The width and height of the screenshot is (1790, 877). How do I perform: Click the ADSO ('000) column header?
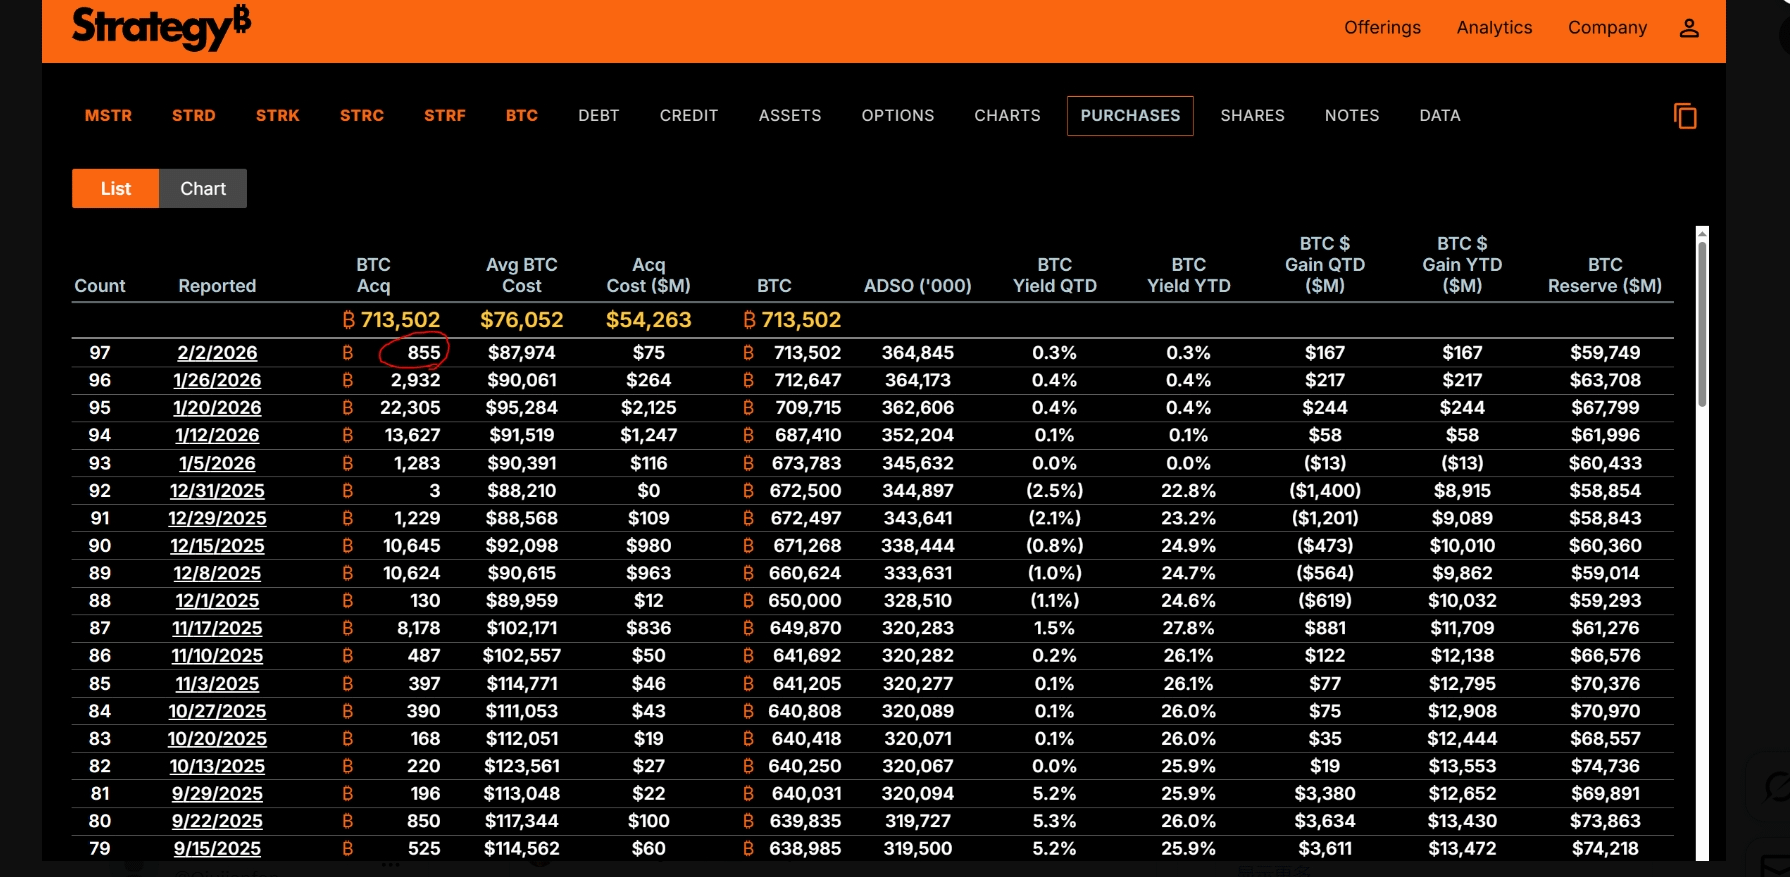[x=917, y=286]
